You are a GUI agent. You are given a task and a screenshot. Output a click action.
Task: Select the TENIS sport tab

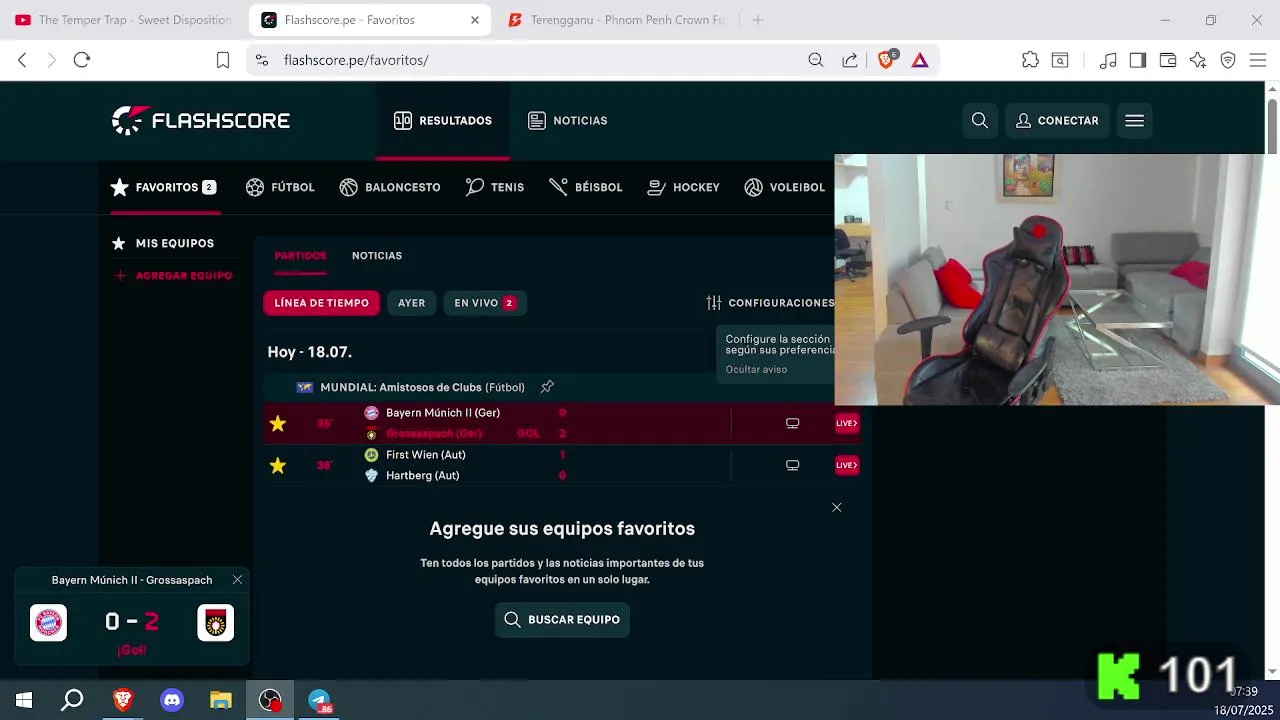[x=495, y=187]
